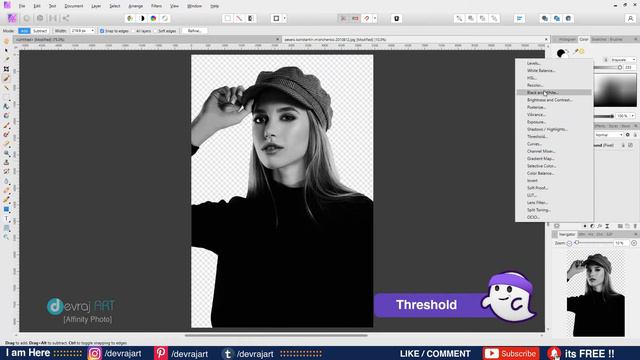
Task: Open the layer opacity percentage dropdown
Action: [x=633, y=116]
